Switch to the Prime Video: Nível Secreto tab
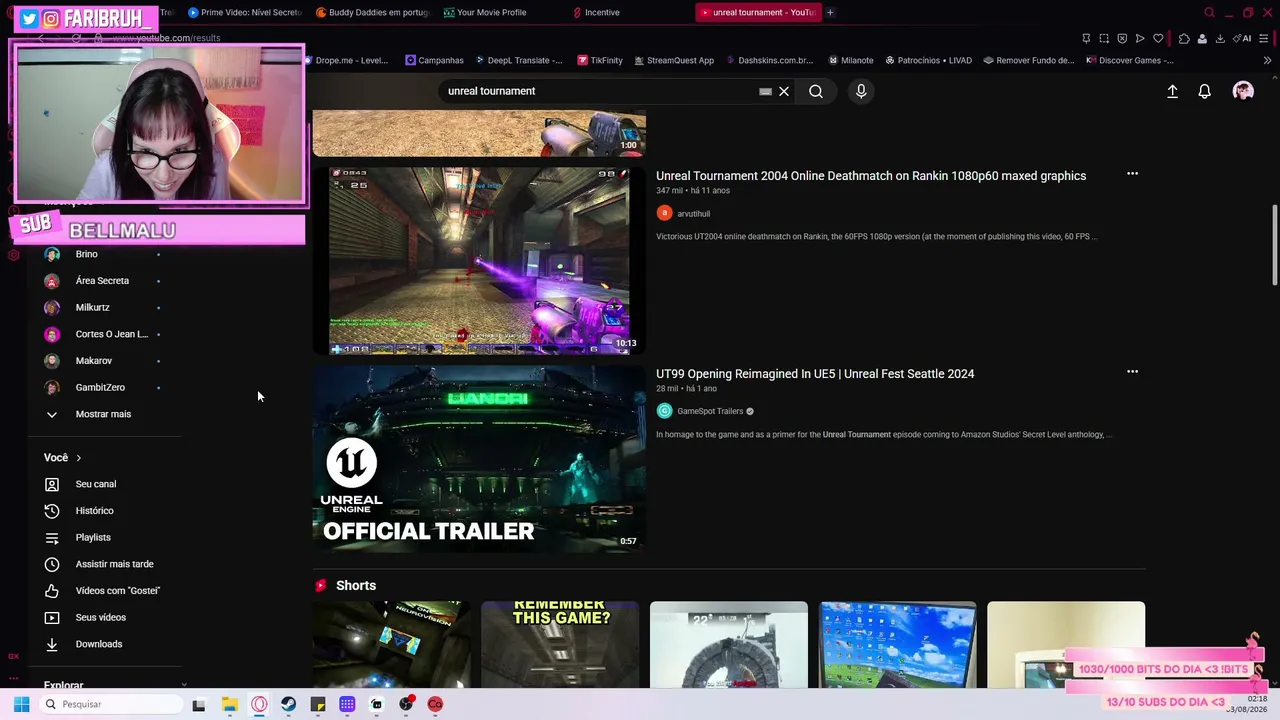 click(x=244, y=13)
